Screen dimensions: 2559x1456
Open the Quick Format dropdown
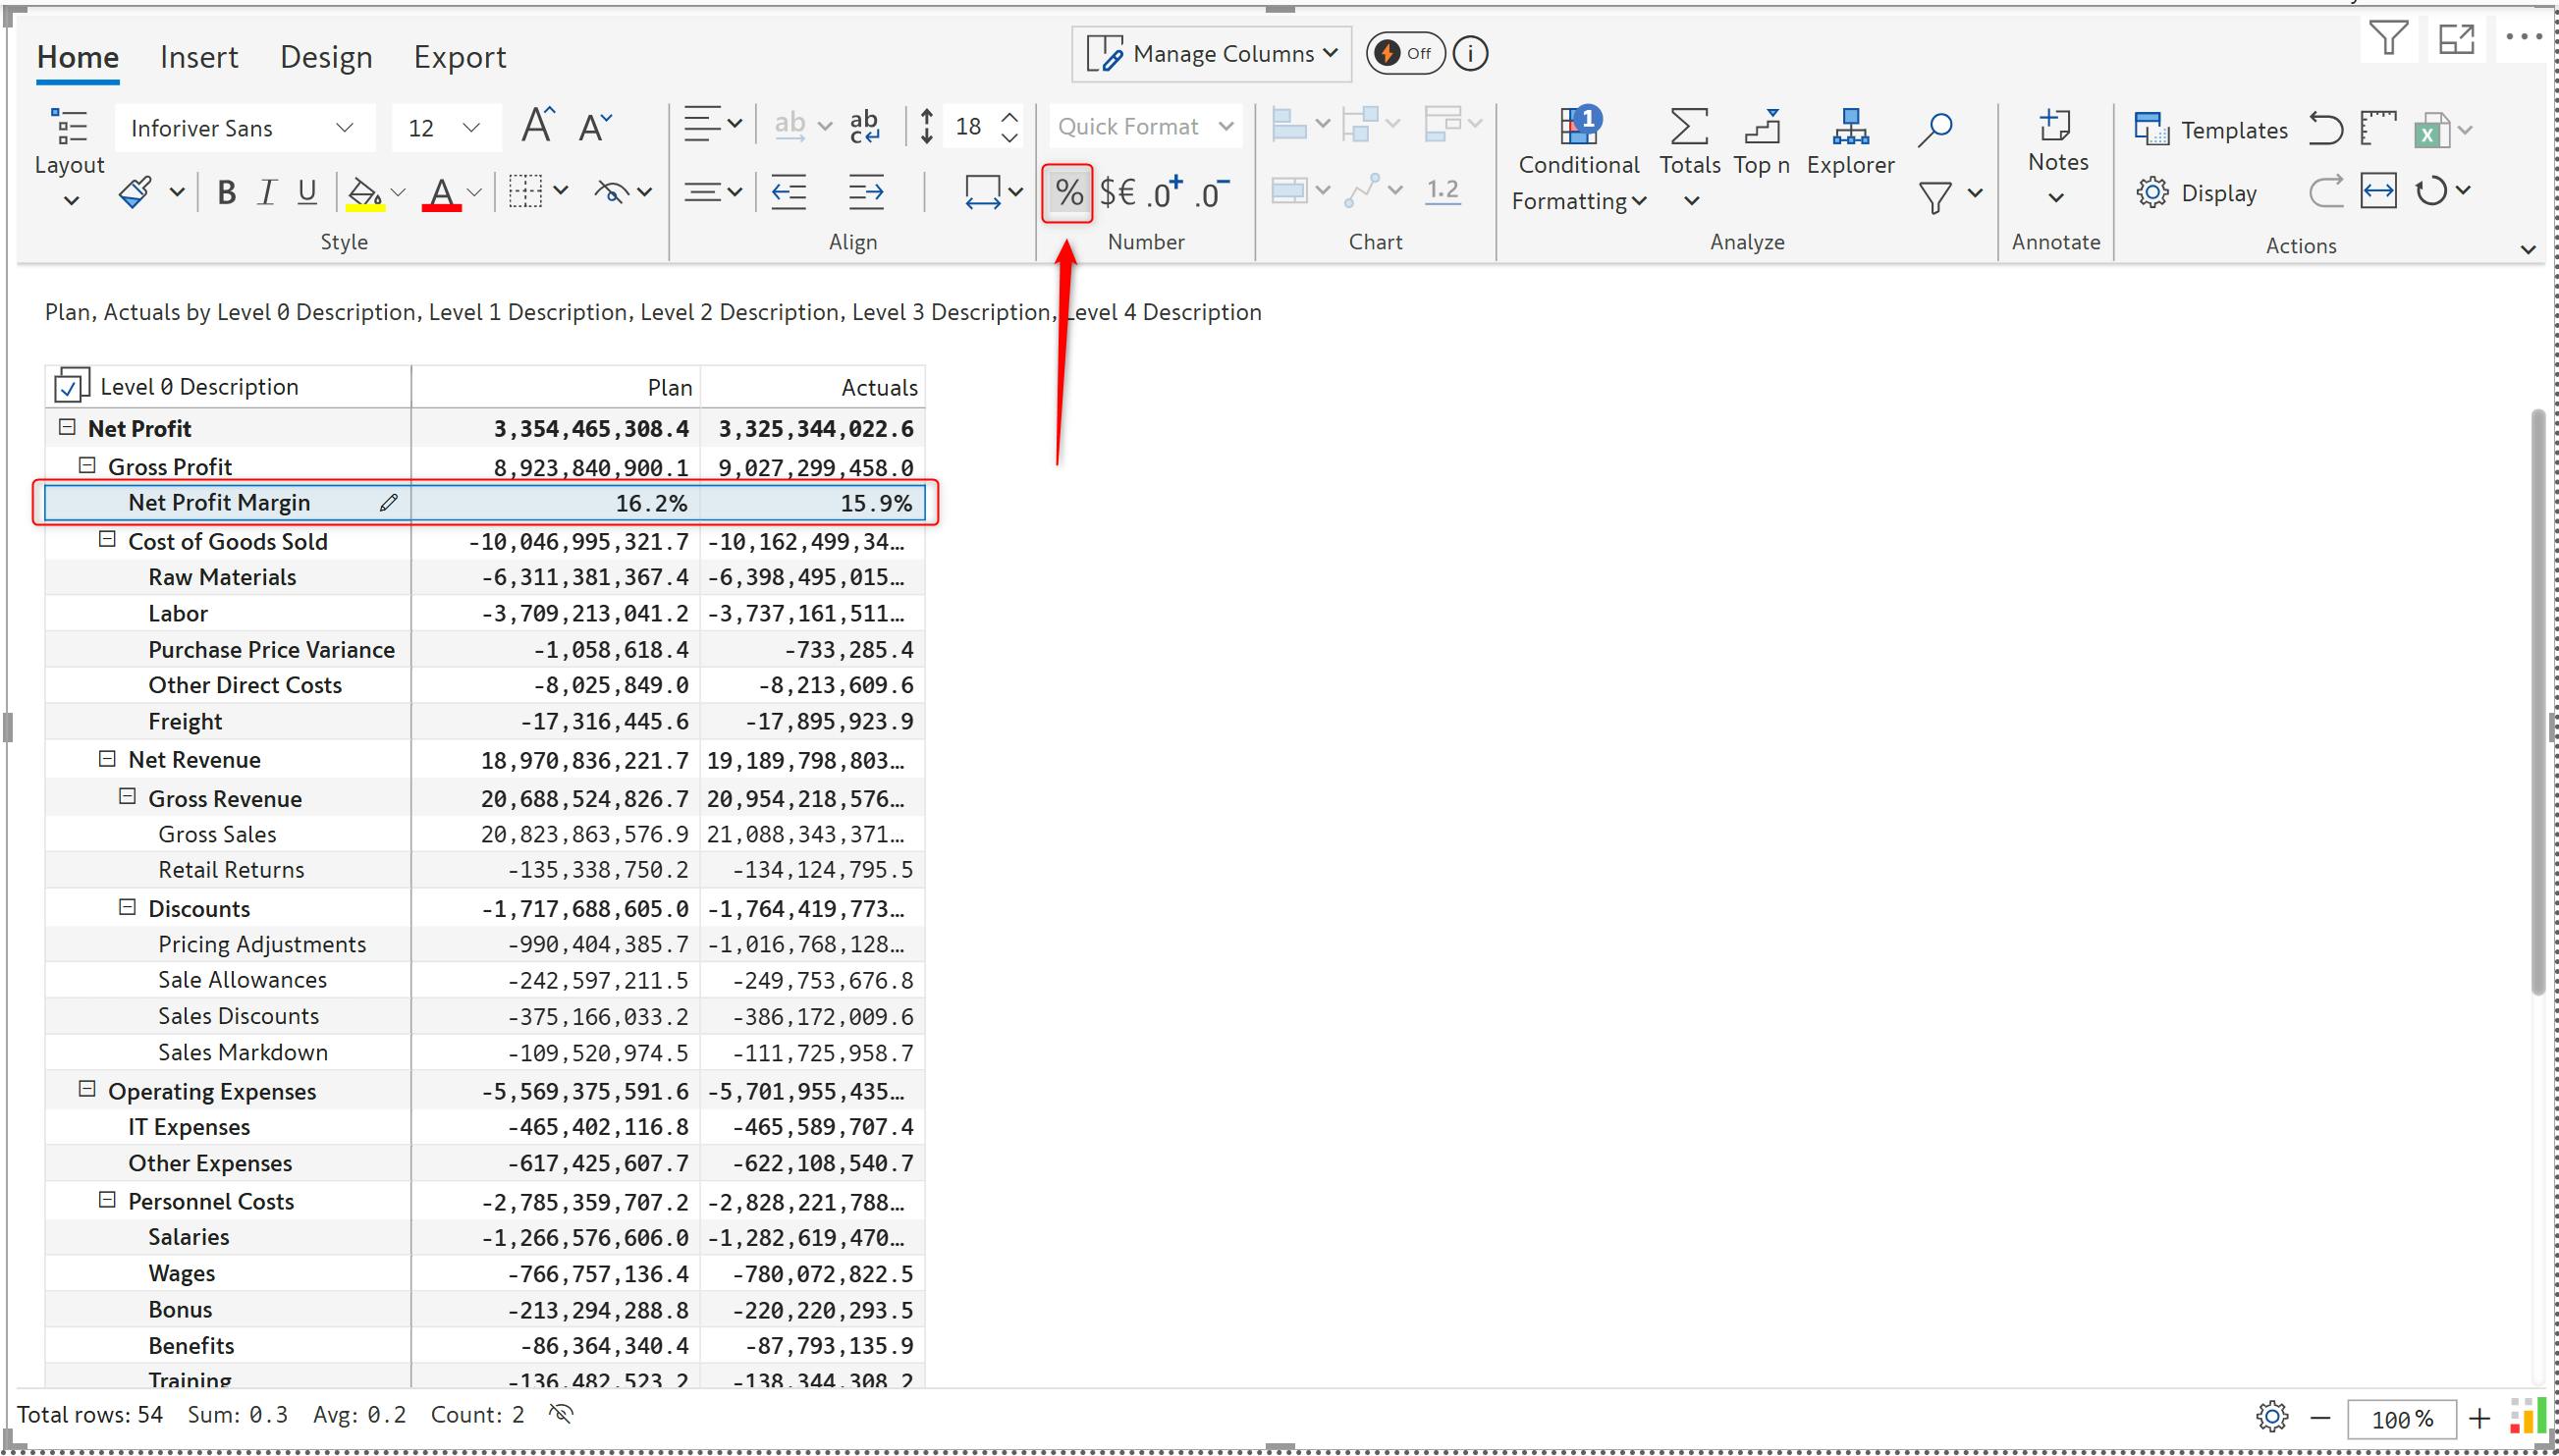[x=1144, y=127]
